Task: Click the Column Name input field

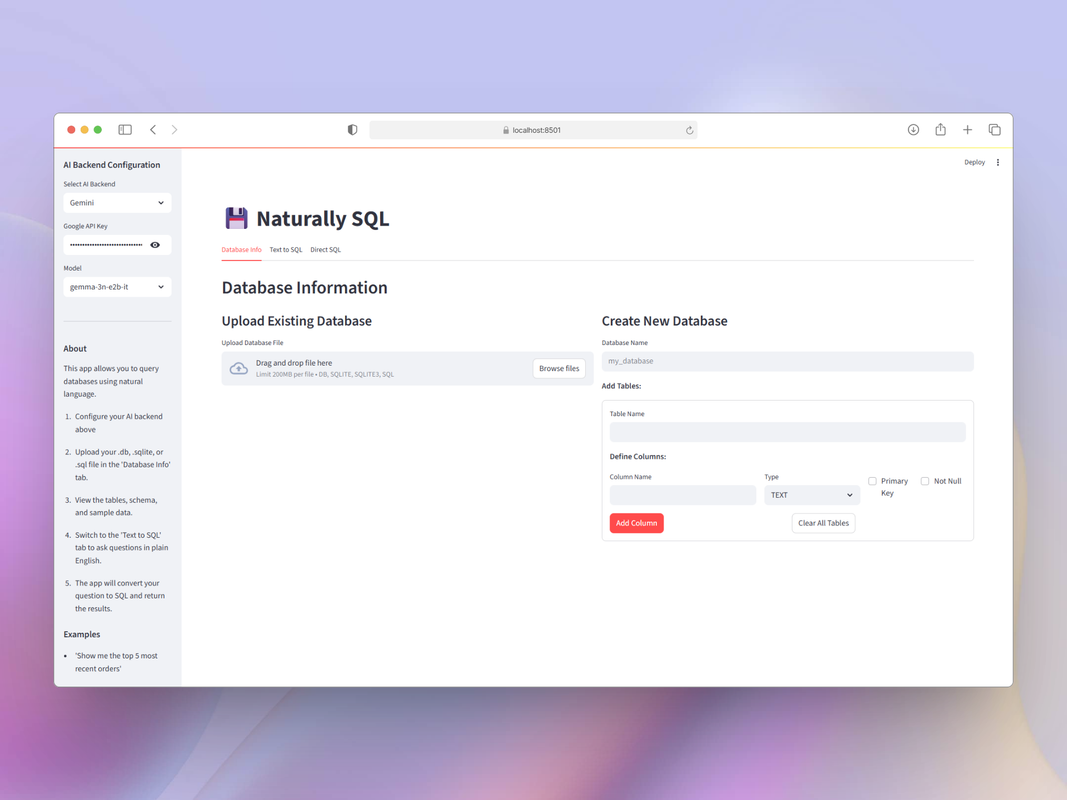Action: [683, 495]
